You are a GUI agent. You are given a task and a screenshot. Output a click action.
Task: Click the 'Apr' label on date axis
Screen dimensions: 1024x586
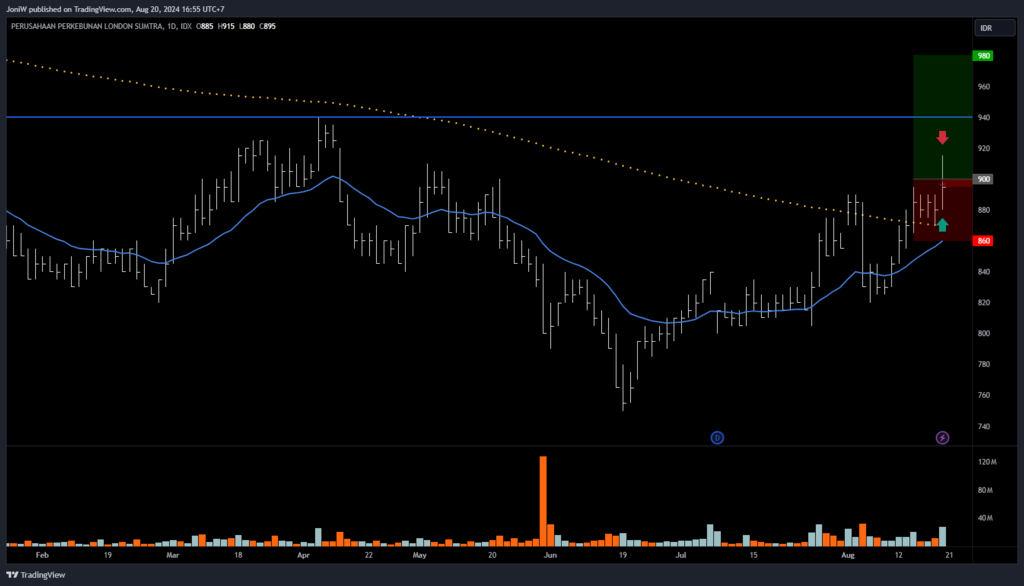point(303,553)
